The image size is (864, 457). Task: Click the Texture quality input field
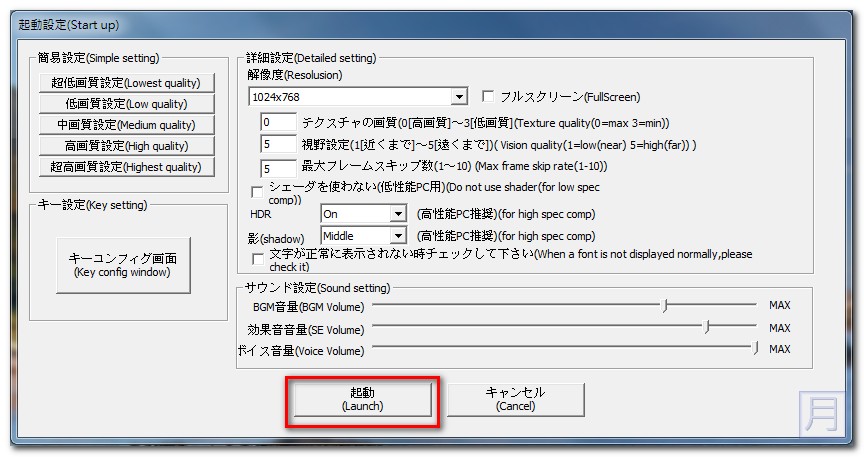tap(277, 123)
